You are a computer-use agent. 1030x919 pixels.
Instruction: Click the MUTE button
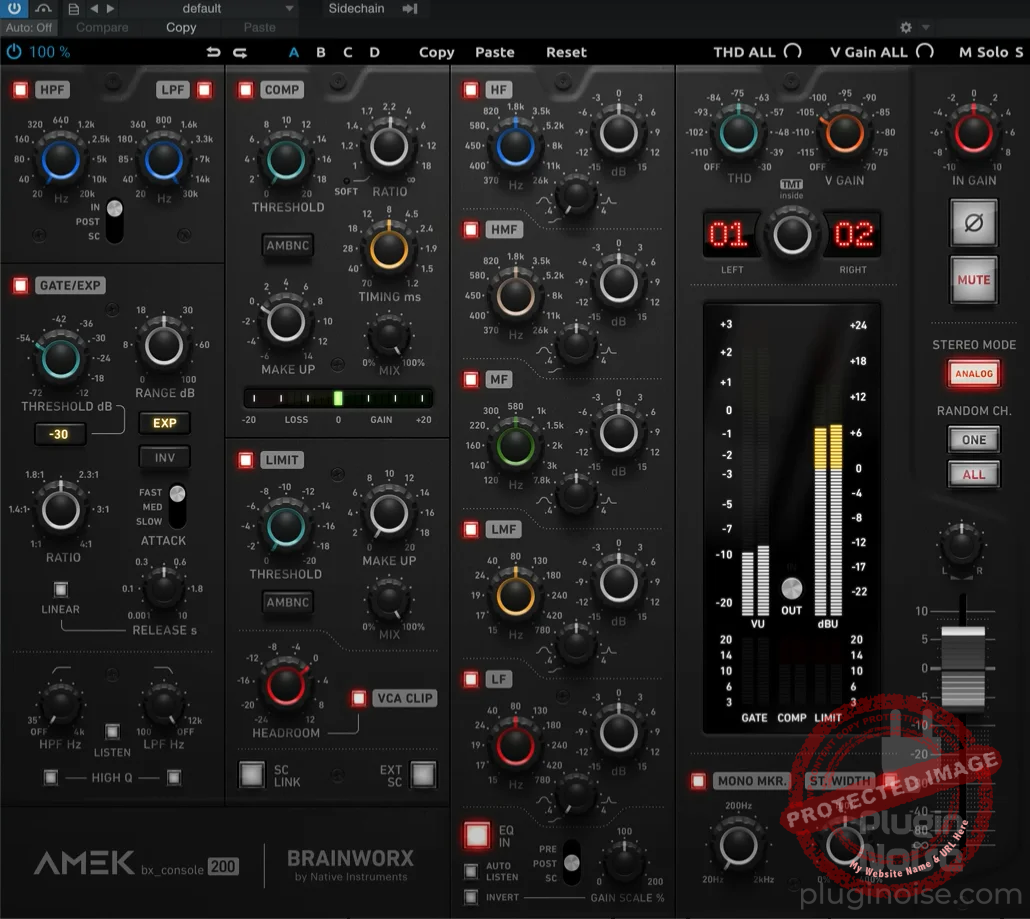pyautogui.click(x=974, y=279)
